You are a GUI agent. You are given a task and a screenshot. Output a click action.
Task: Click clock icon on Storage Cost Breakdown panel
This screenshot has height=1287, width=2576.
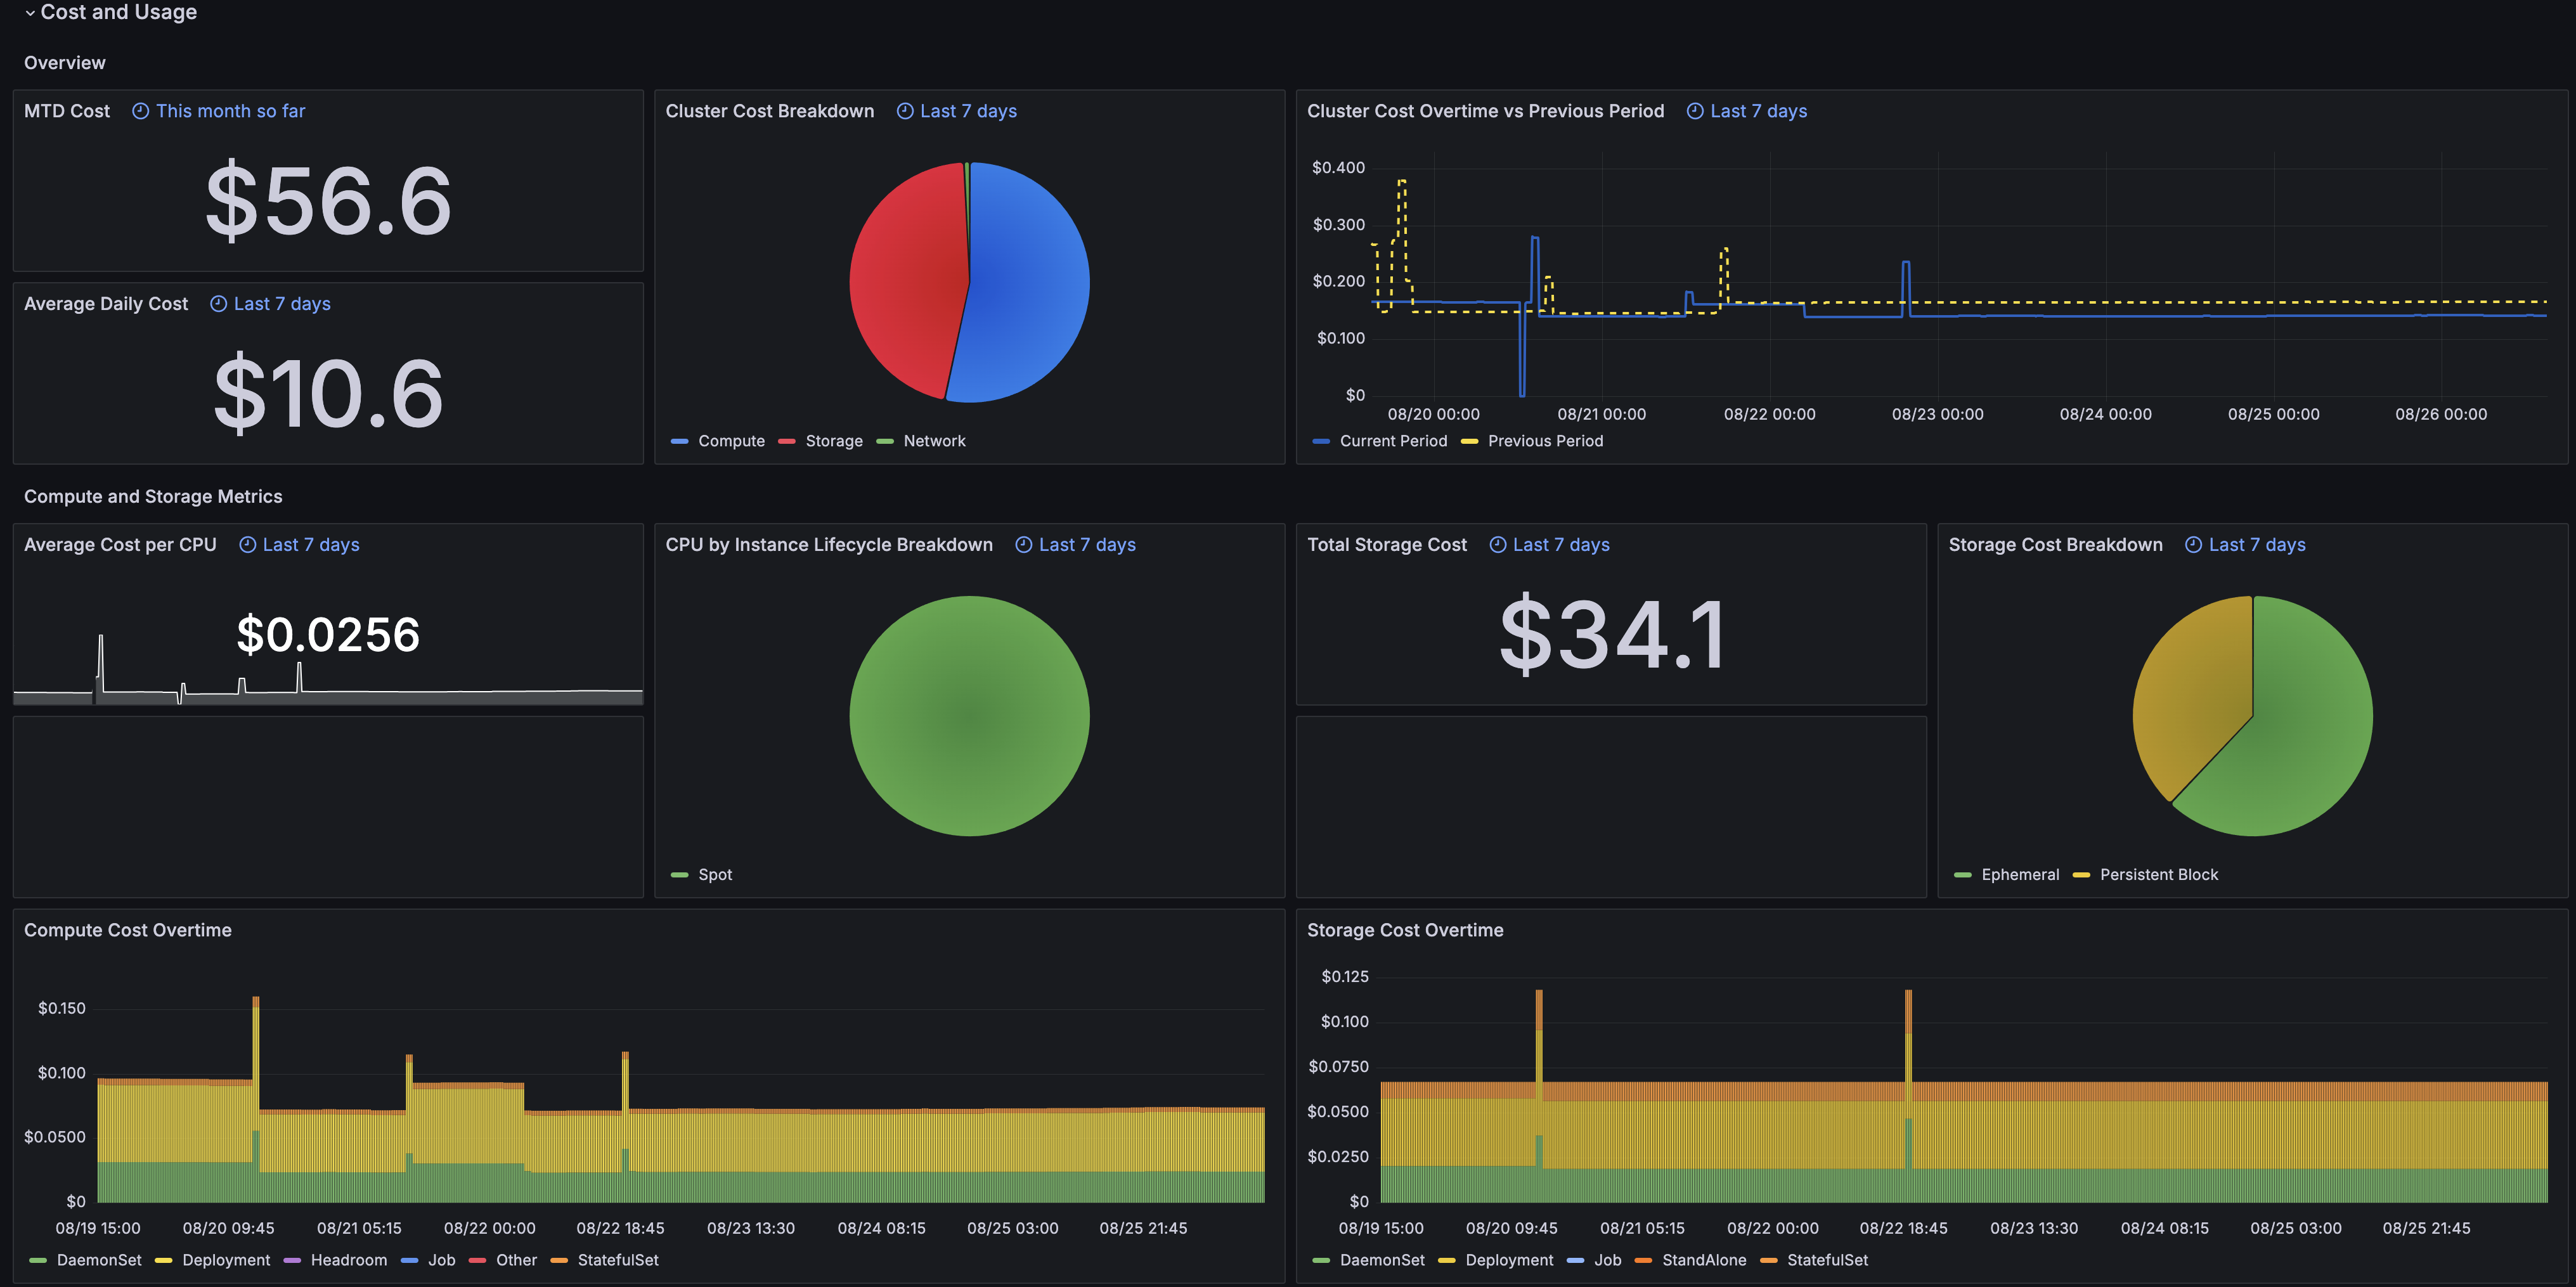[x=2193, y=545]
